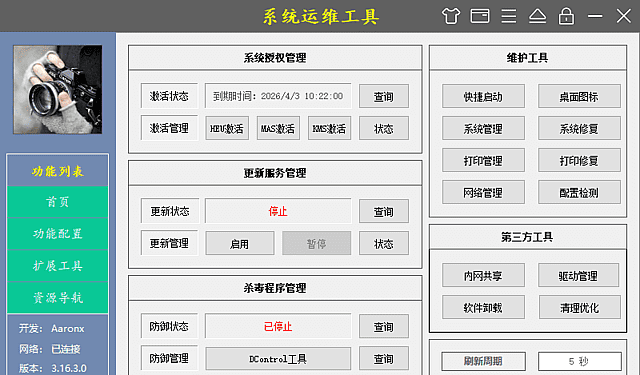Click the 版本: 3.16.3.0 version line
This screenshot has height=375, width=640.
(53, 368)
